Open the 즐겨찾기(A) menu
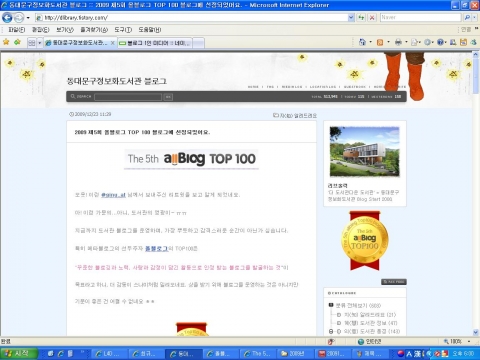Screen dimensions: 480x360 [x=94, y=30]
